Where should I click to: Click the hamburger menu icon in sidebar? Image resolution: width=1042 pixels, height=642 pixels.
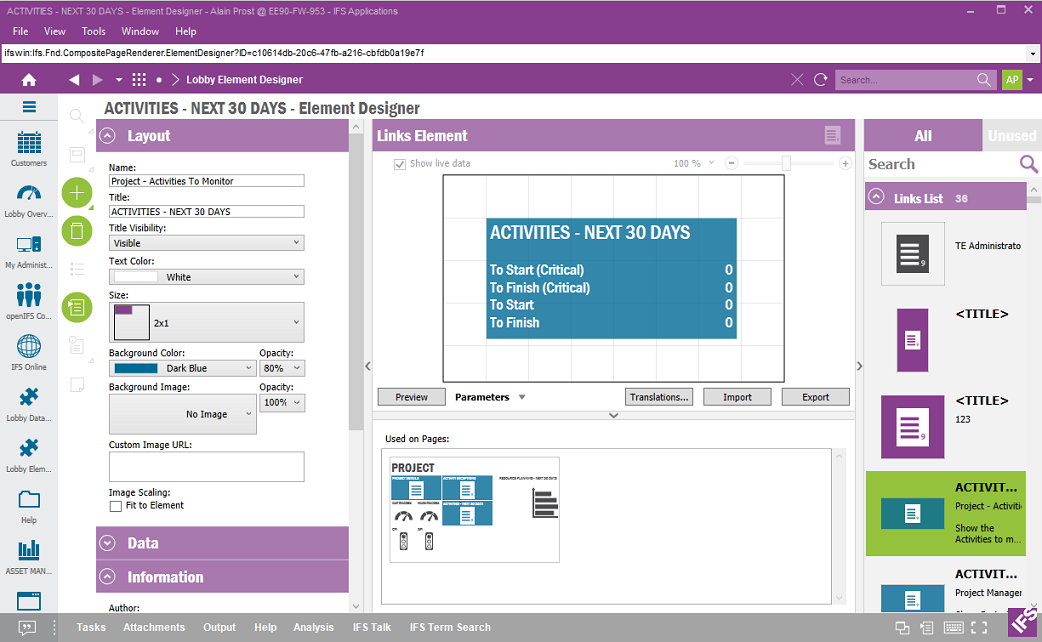pyautogui.click(x=28, y=107)
